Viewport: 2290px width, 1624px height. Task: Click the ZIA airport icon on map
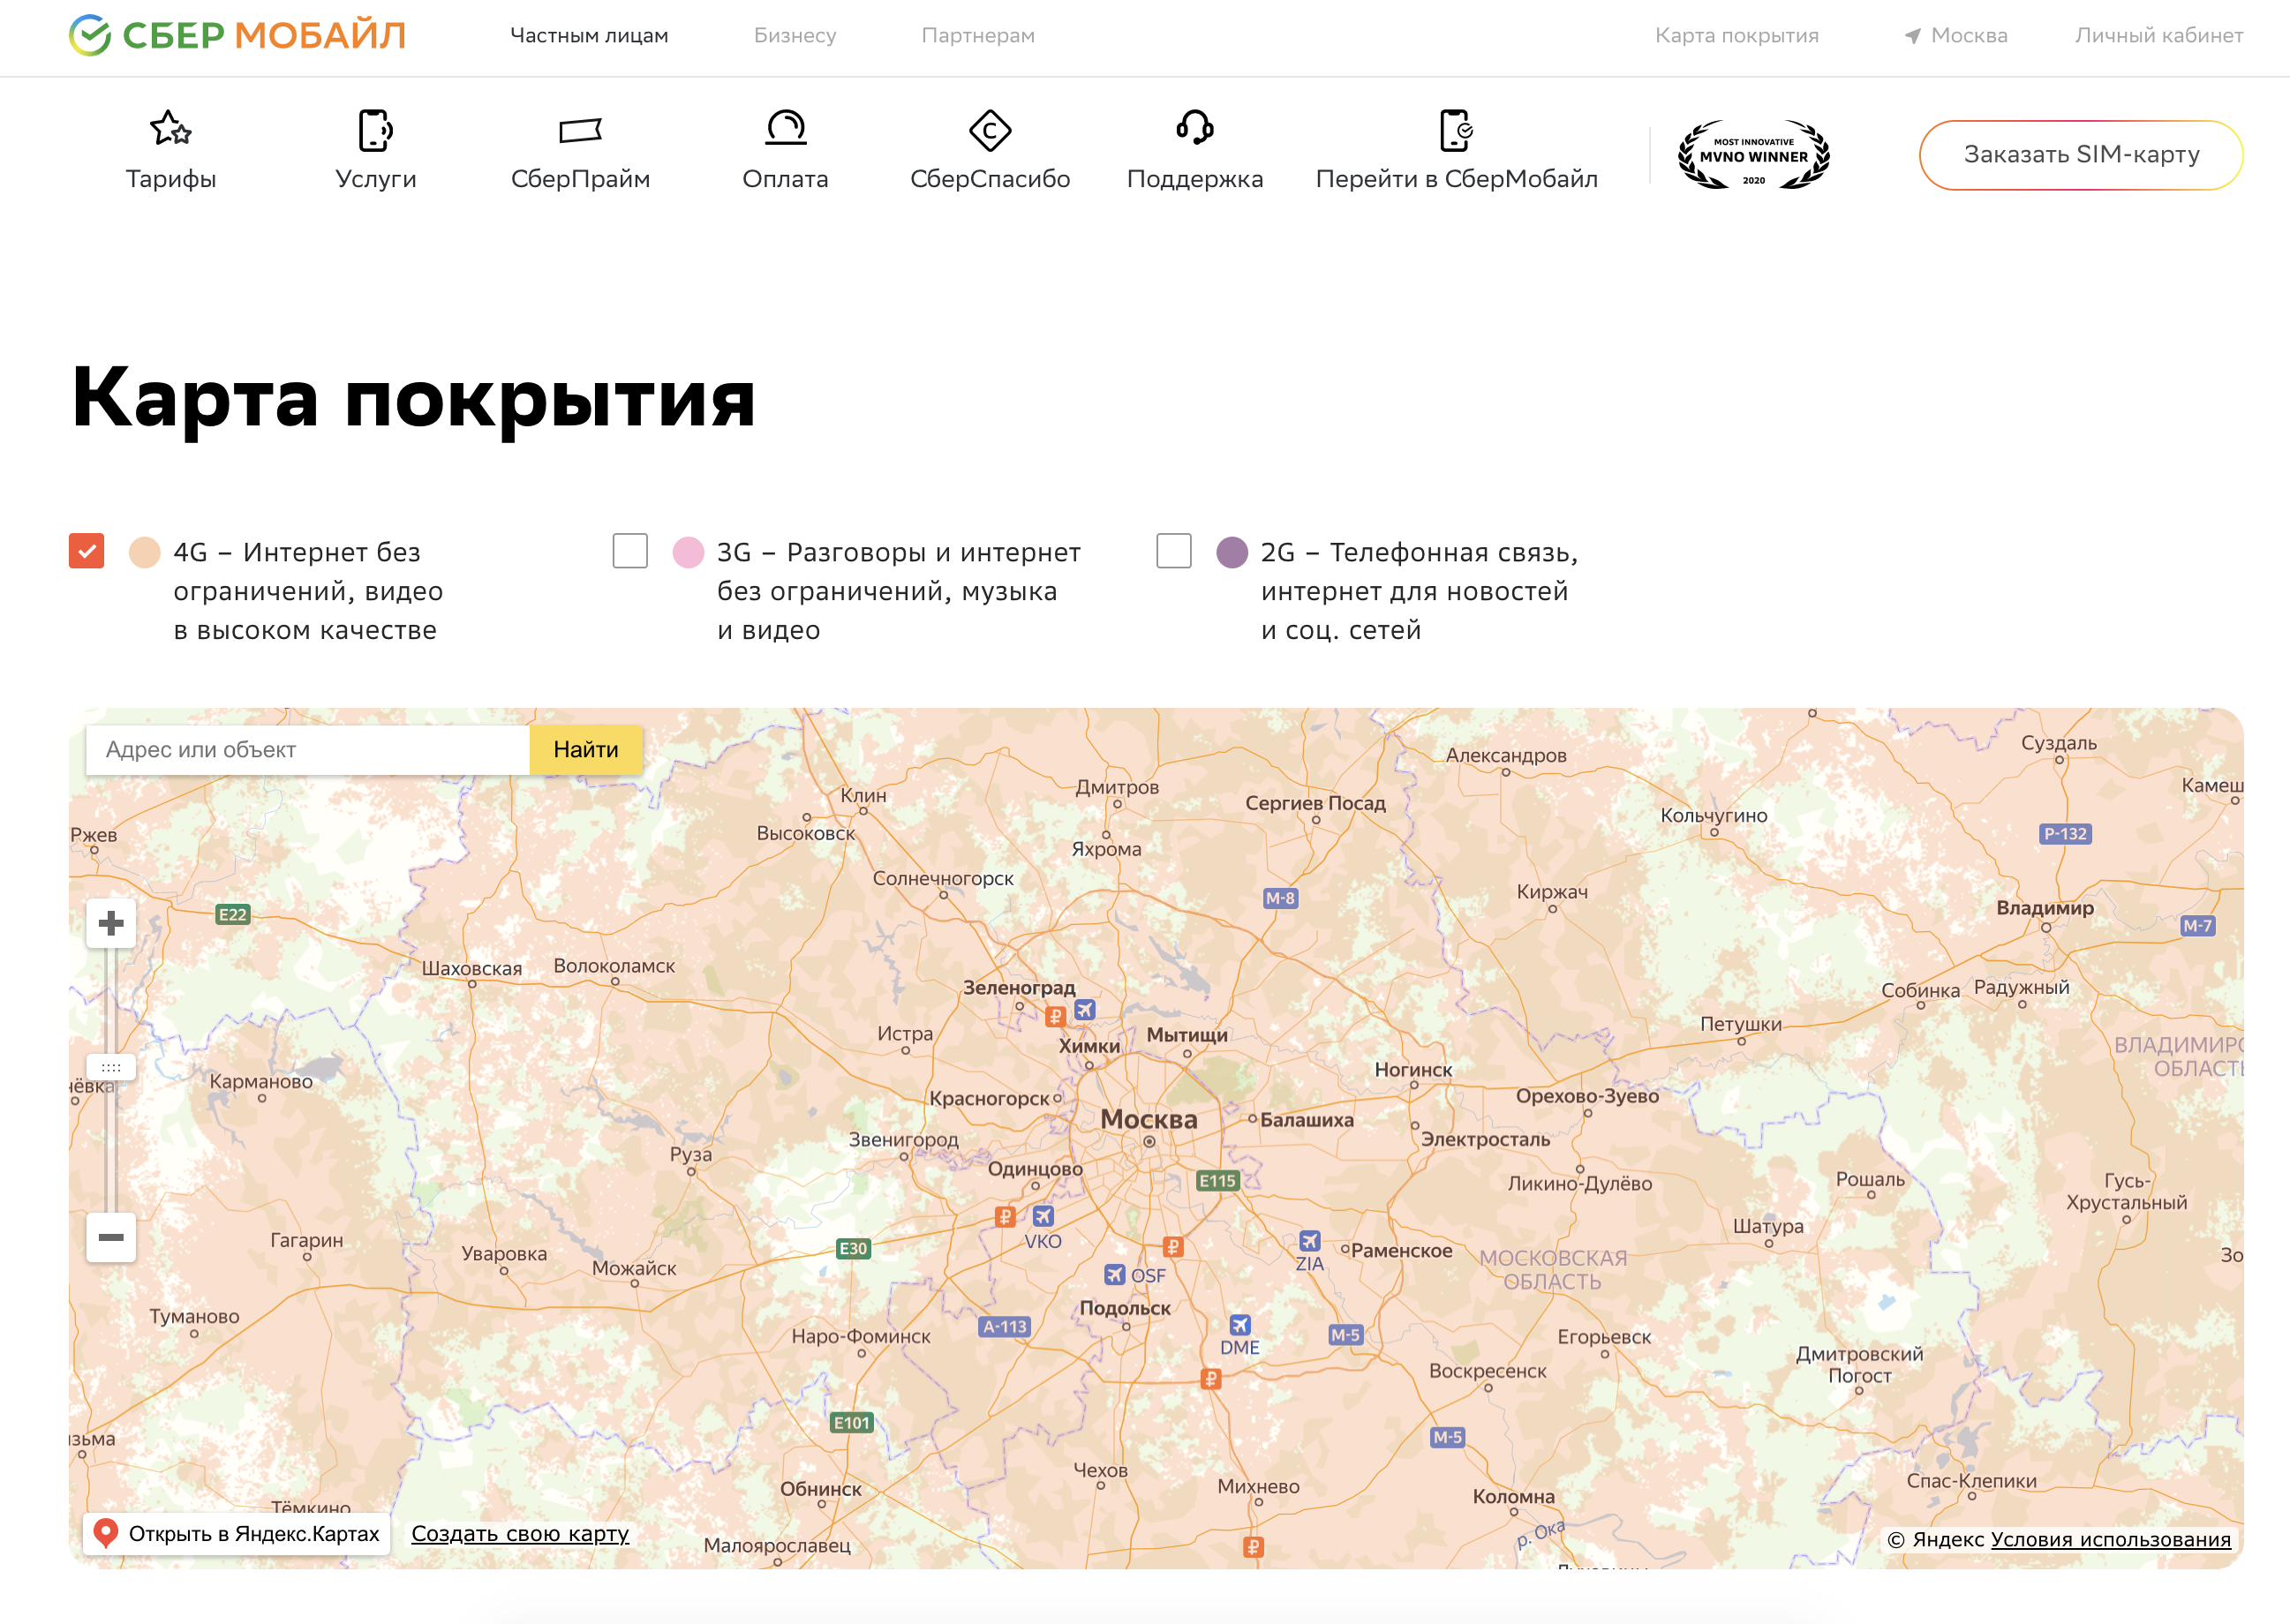[x=1310, y=1241]
